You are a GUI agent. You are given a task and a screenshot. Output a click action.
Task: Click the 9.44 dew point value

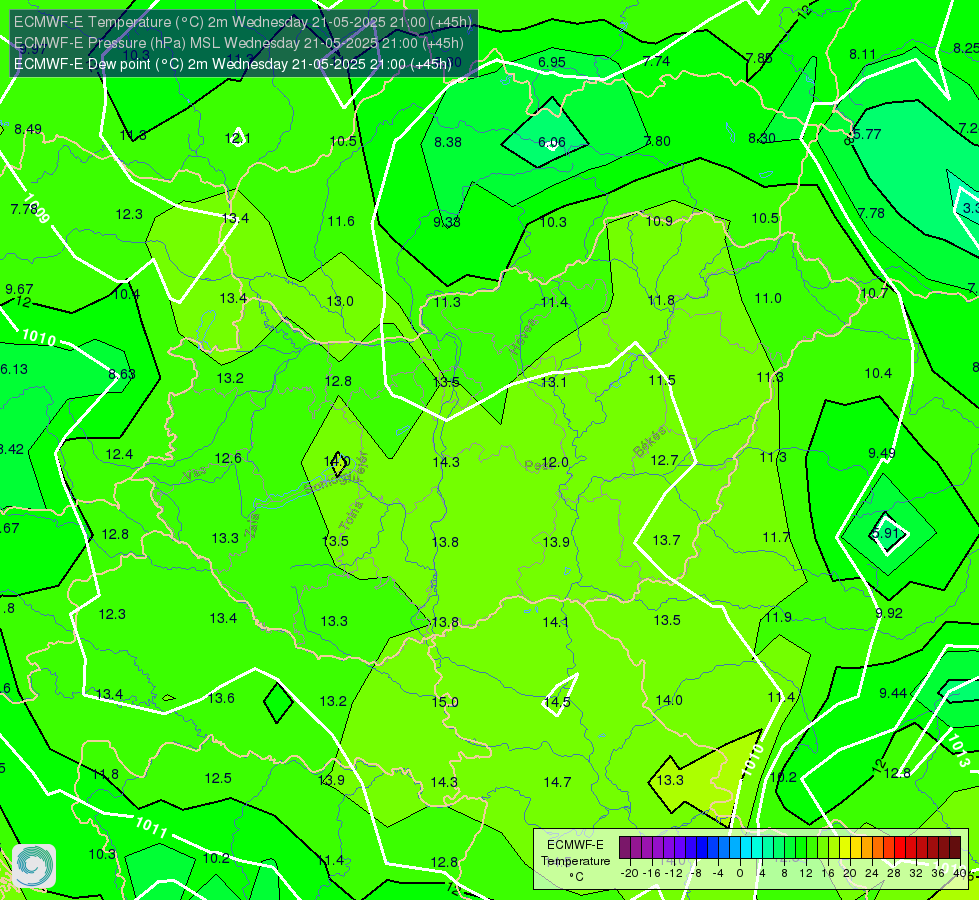tap(893, 693)
